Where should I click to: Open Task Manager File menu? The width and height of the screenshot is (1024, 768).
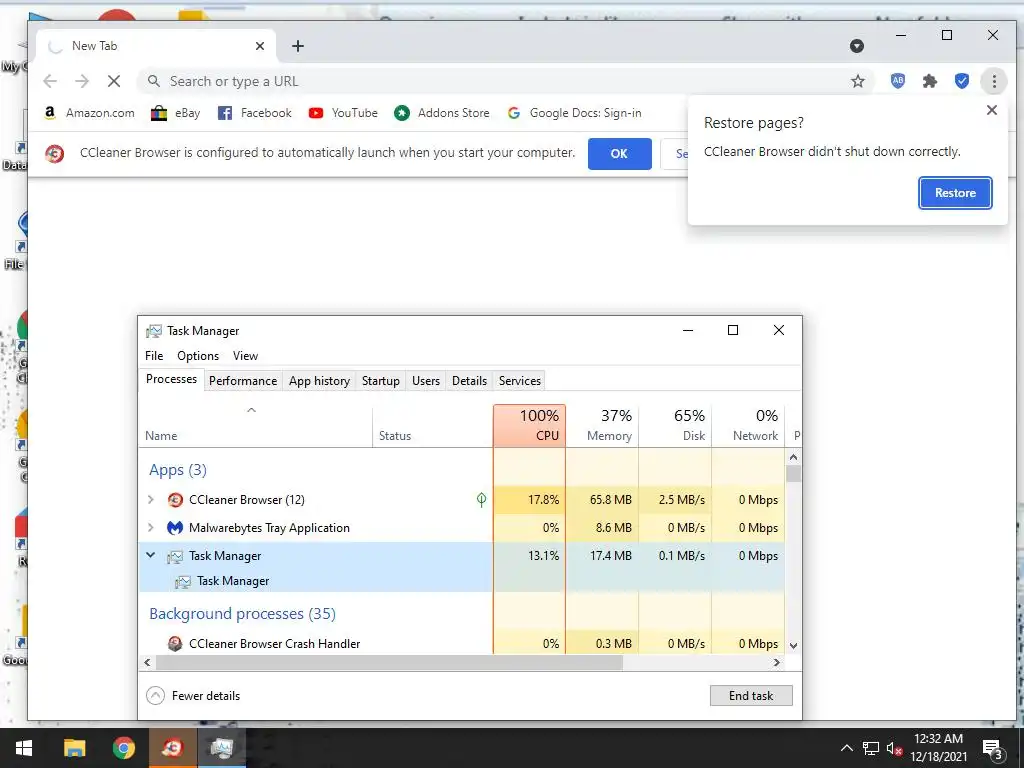154,356
